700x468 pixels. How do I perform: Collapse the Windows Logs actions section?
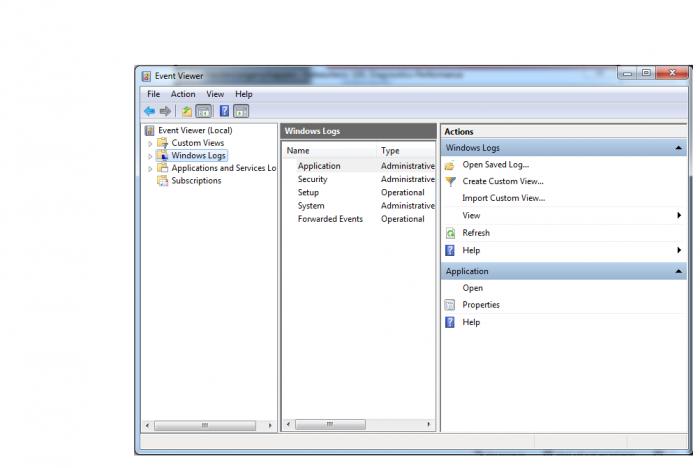pos(678,148)
